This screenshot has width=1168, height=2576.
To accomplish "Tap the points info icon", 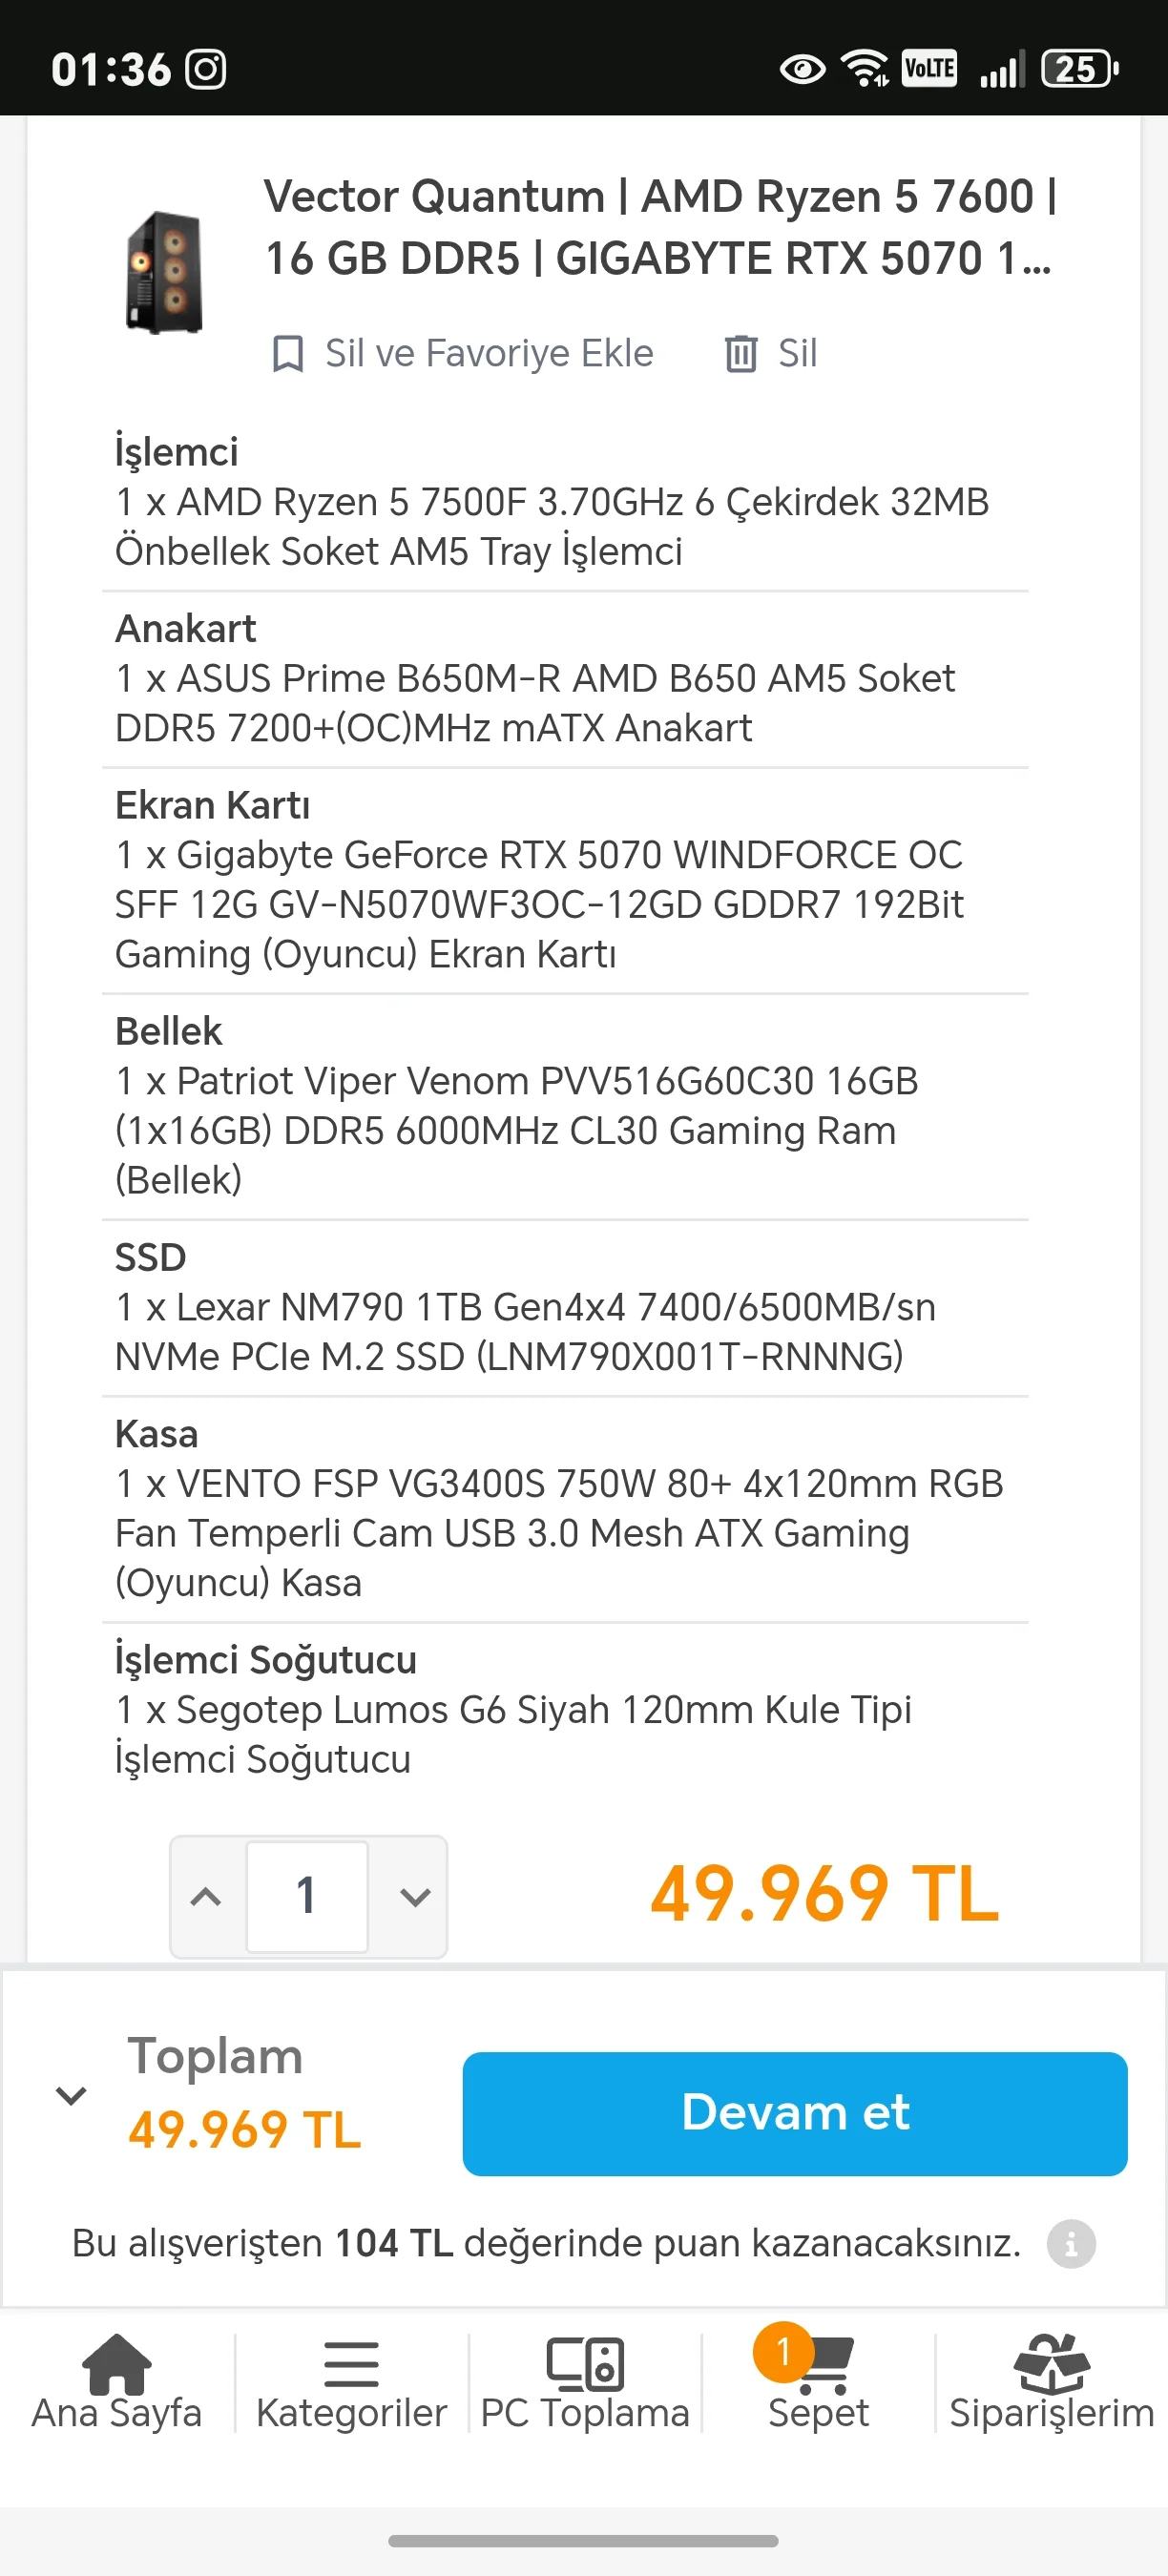I will tap(1071, 2244).
